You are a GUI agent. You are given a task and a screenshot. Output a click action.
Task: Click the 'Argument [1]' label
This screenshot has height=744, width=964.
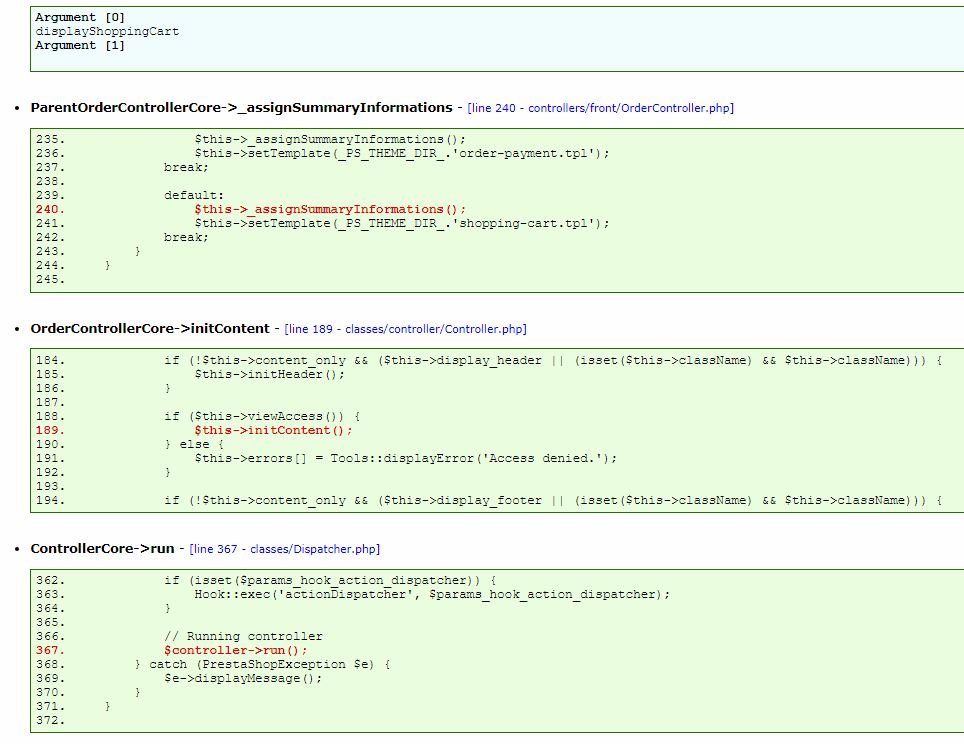[80, 46]
